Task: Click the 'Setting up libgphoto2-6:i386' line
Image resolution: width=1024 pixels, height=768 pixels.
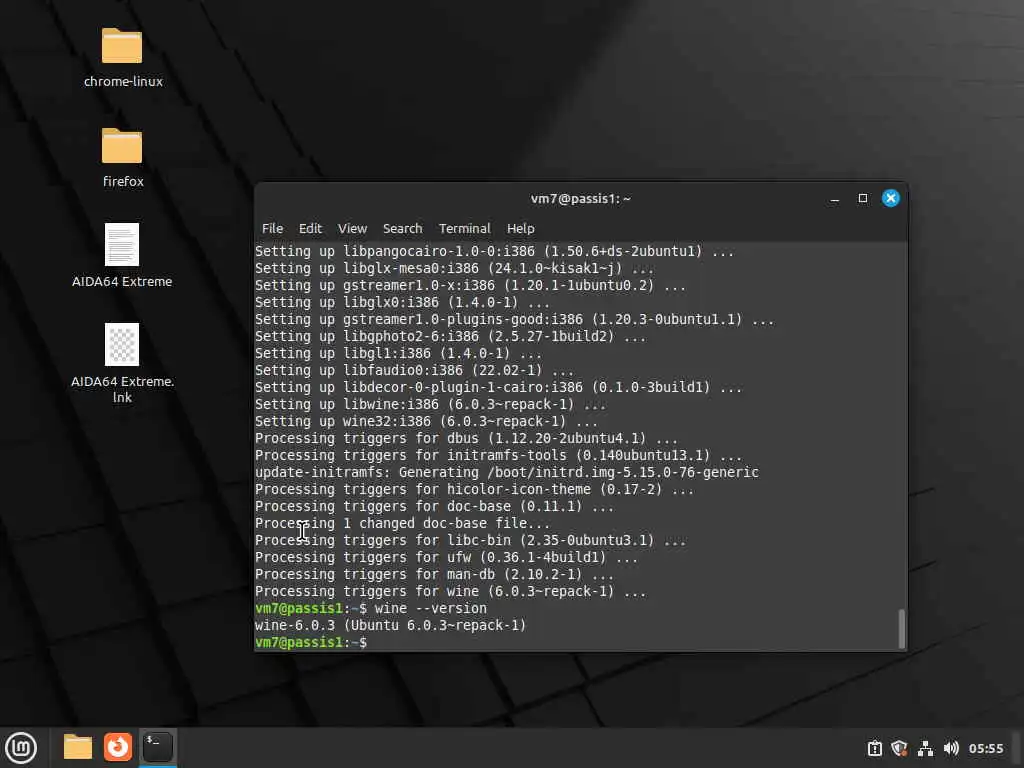Action: pyautogui.click(x=450, y=336)
